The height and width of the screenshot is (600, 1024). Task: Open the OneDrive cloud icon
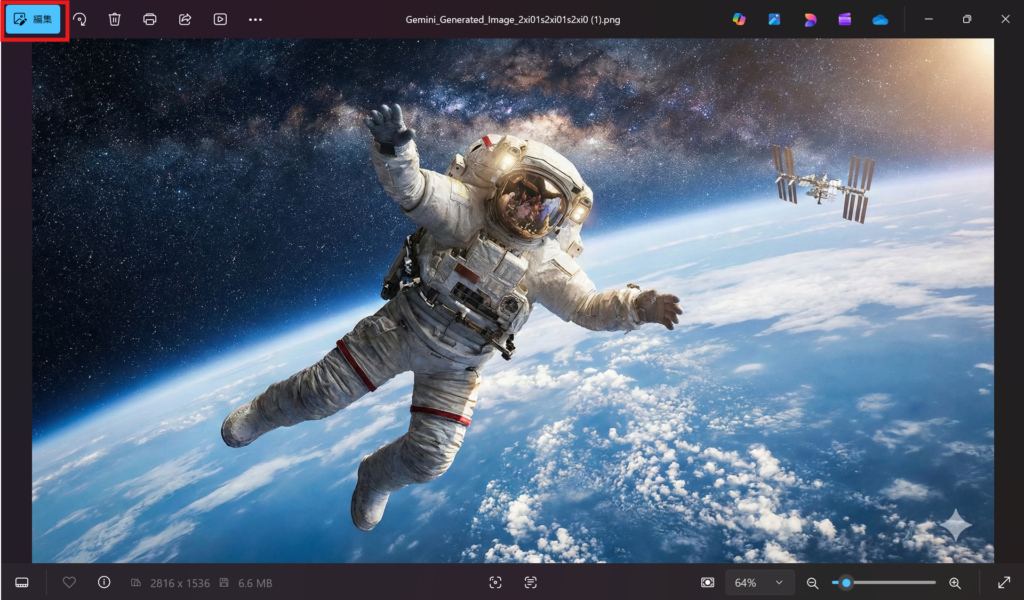click(880, 19)
